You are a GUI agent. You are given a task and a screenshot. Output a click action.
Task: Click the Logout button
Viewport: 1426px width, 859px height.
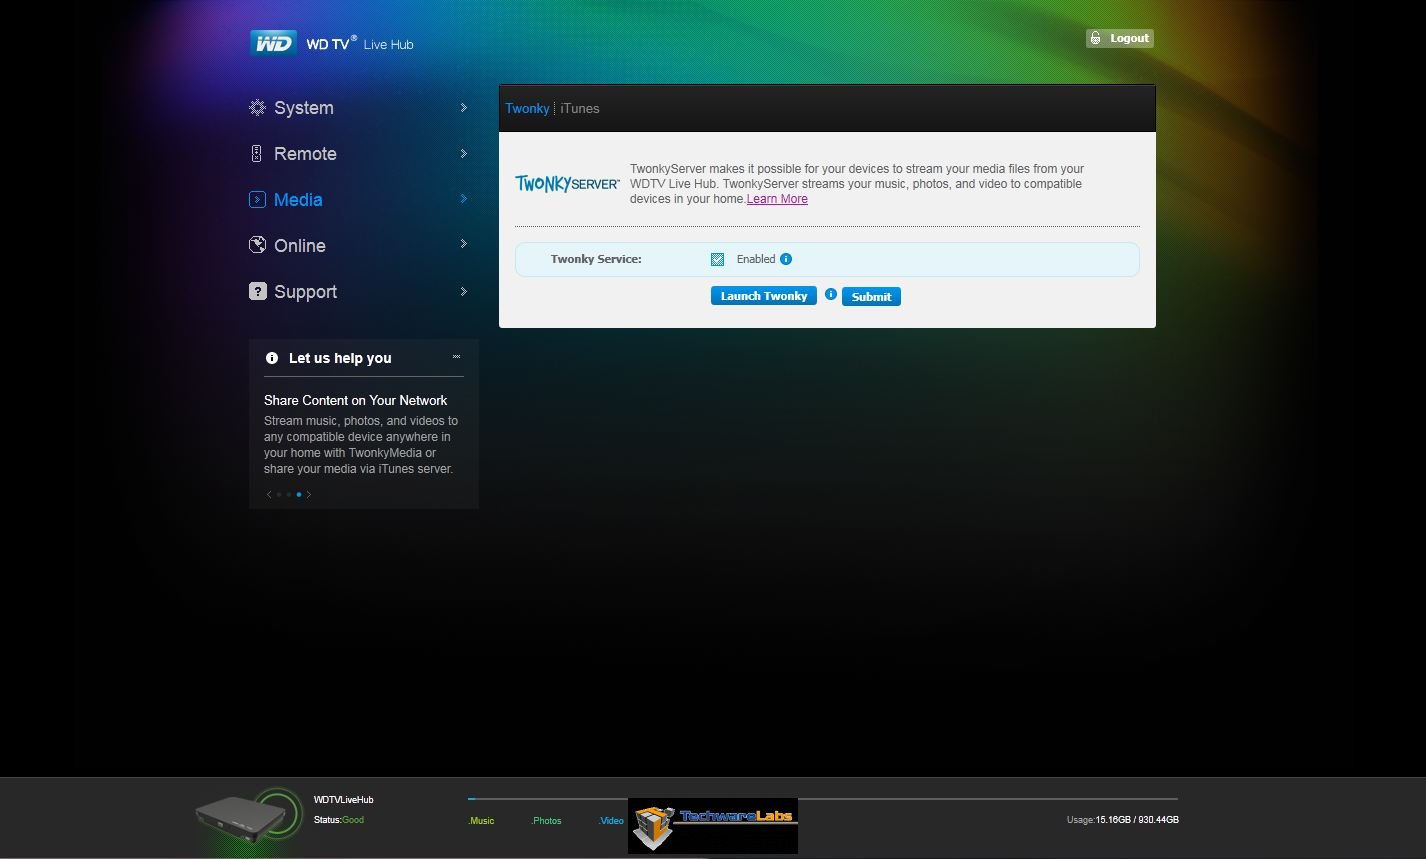(x=1120, y=38)
